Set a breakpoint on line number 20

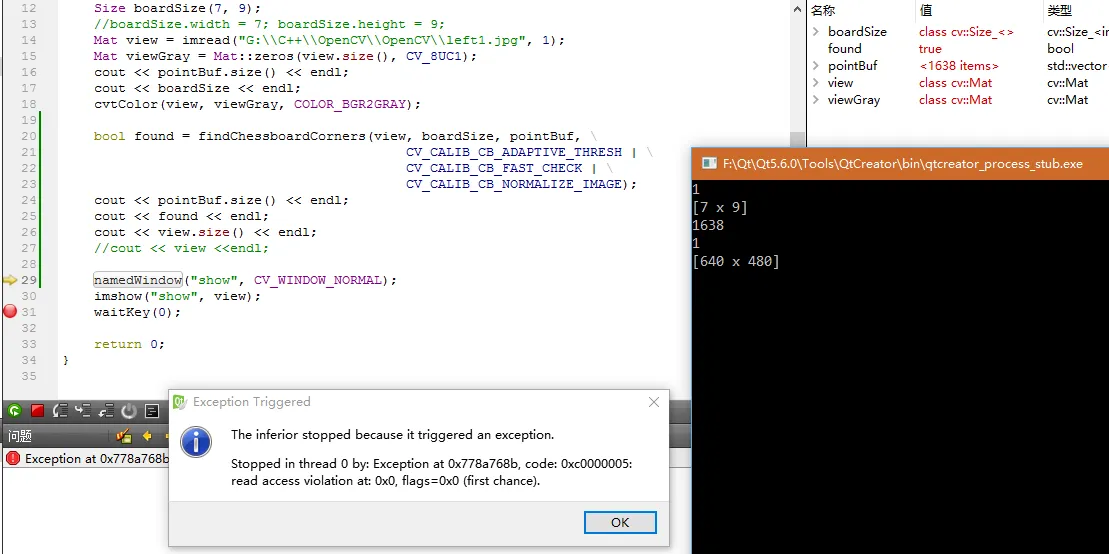28,136
